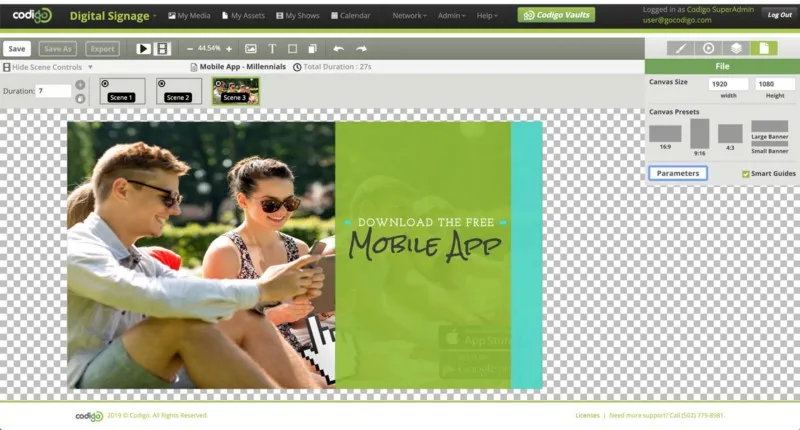The image size is (800, 430).
Task: Click the Undo arrow
Action: (338, 48)
